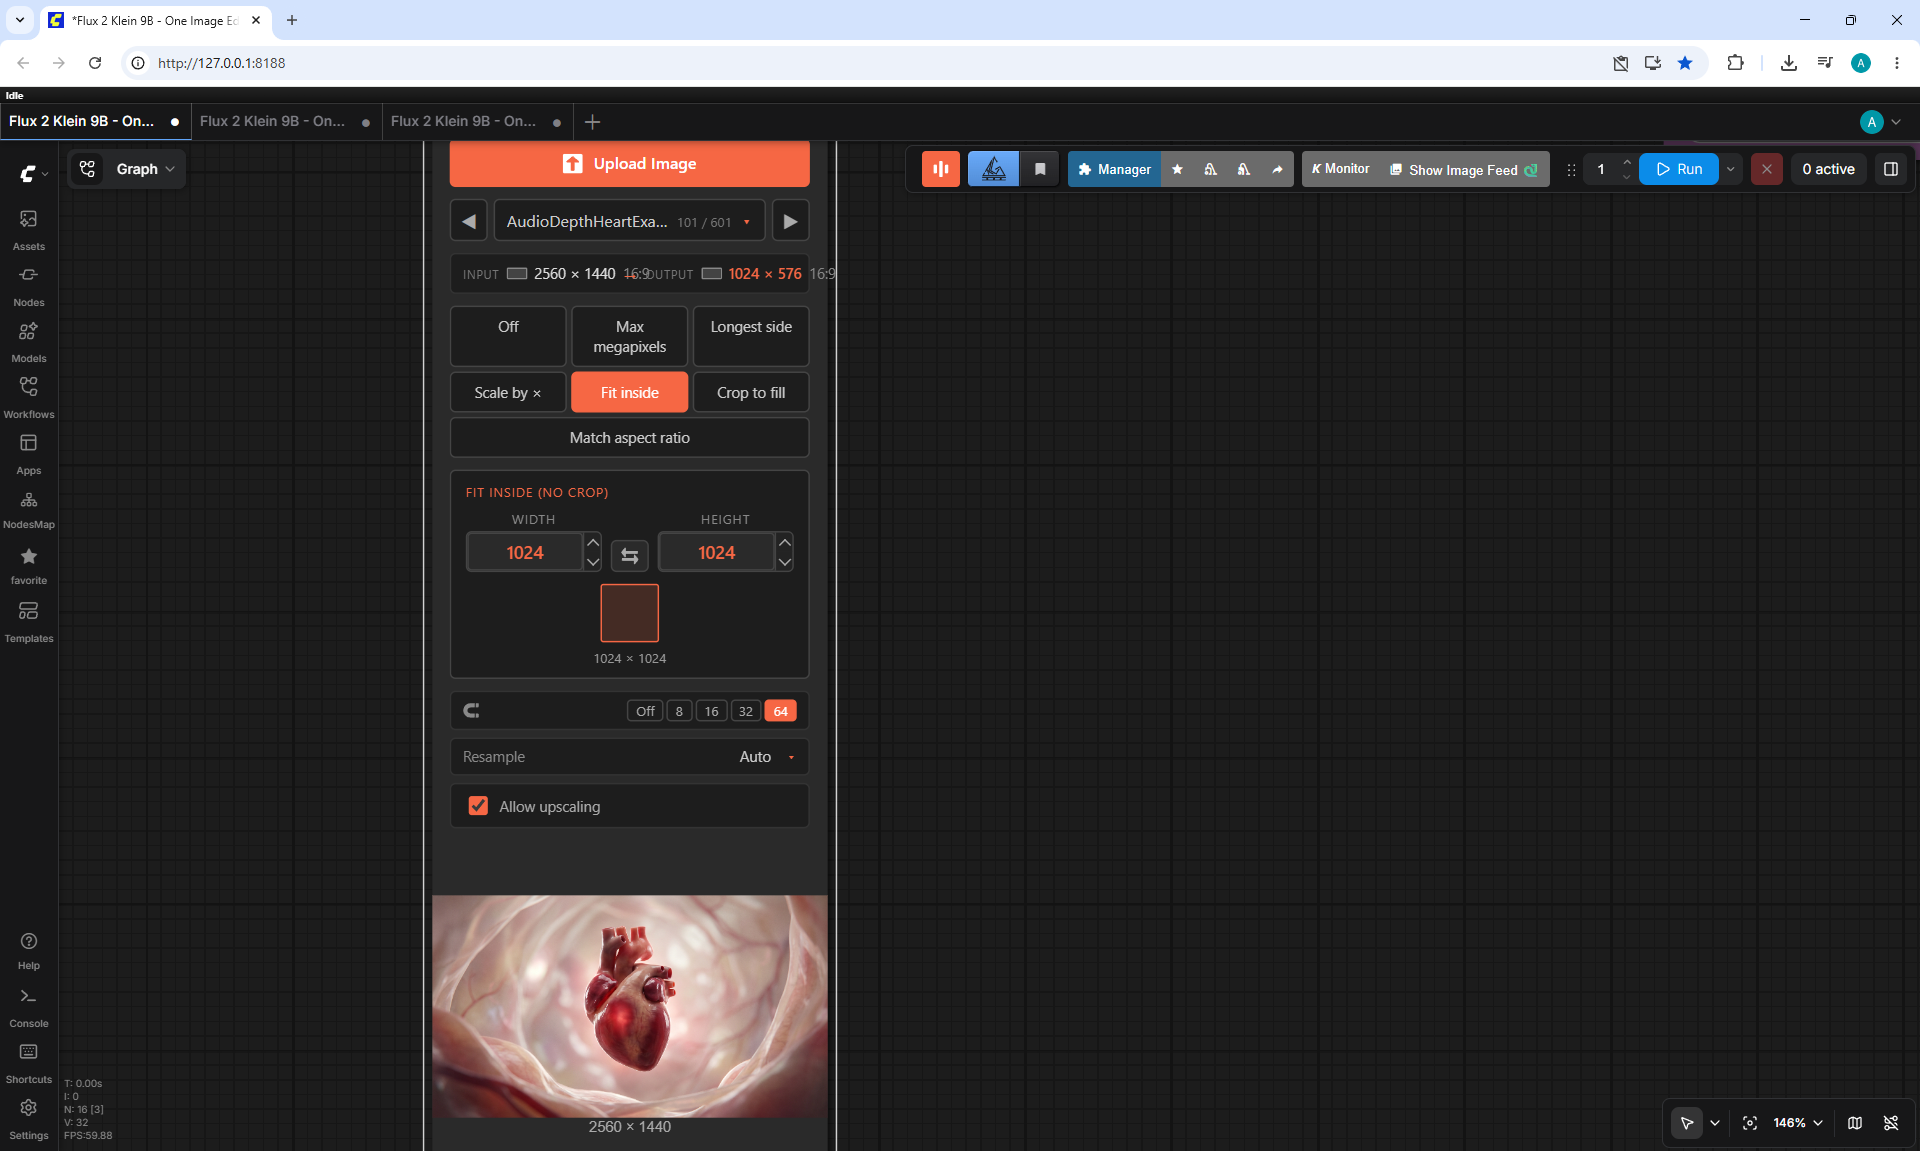Open the keyboard Shortcuts panel
Viewport: 1920px width, 1151px height.
point(29,1063)
